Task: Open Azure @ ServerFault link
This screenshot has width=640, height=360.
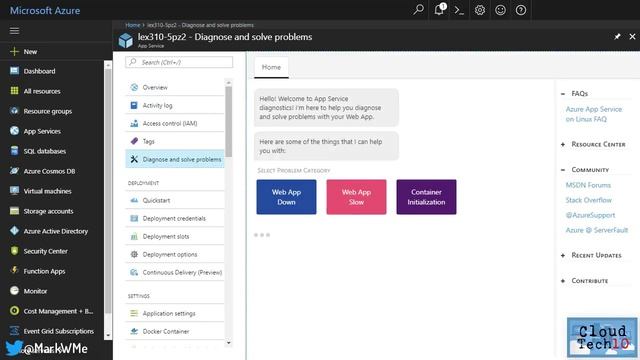Action: coord(597,230)
